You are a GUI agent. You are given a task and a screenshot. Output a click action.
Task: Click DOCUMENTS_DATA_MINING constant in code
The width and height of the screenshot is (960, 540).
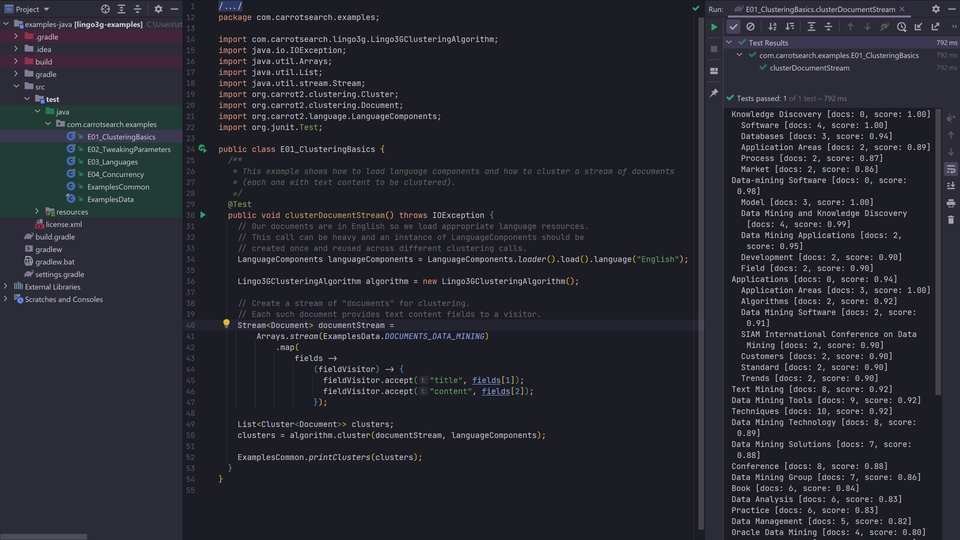point(434,337)
